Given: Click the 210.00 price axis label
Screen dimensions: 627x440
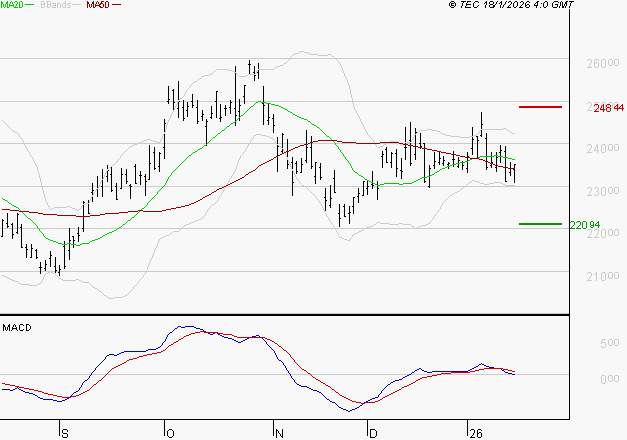Looking at the screenshot, I should point(603,276).
